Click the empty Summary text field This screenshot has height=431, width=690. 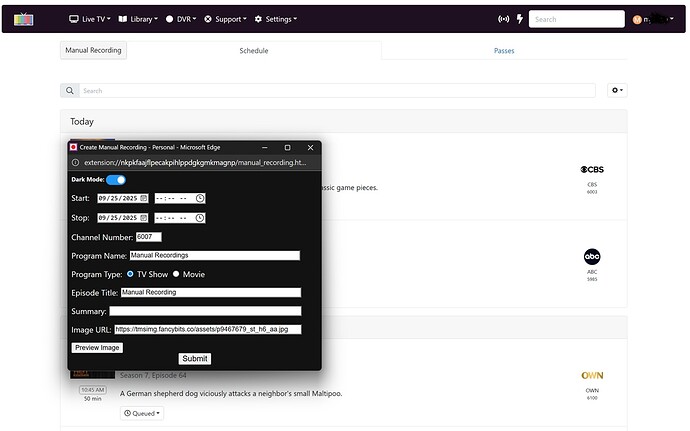click(205, 311)
